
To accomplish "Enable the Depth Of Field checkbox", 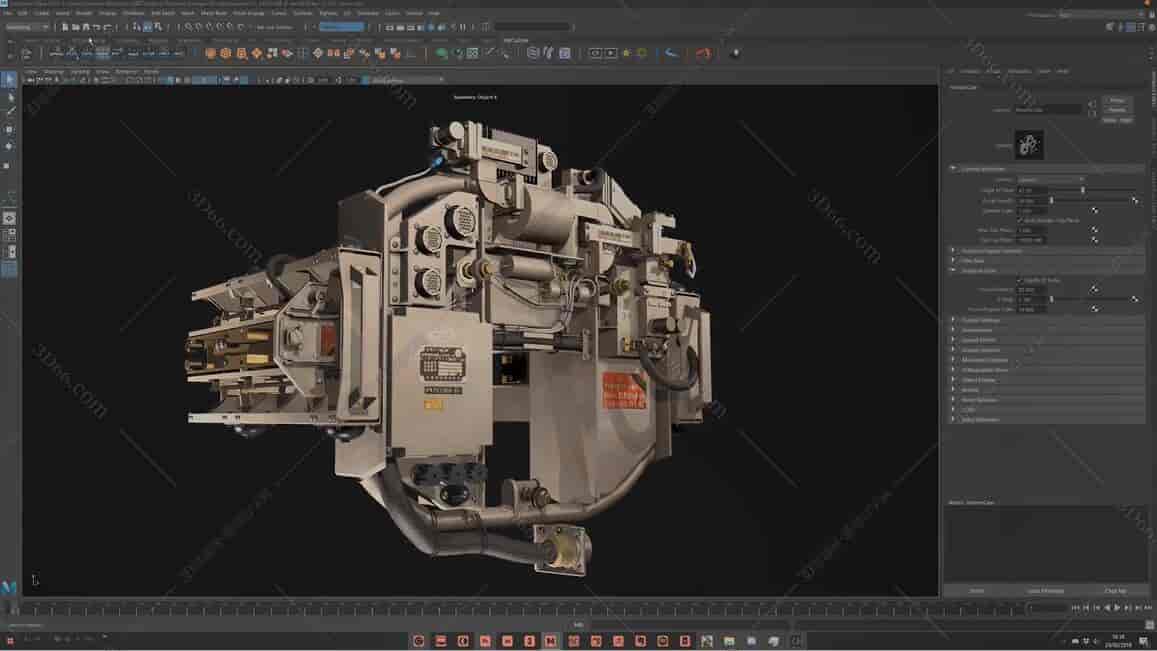I will [x=1019, y=279].
